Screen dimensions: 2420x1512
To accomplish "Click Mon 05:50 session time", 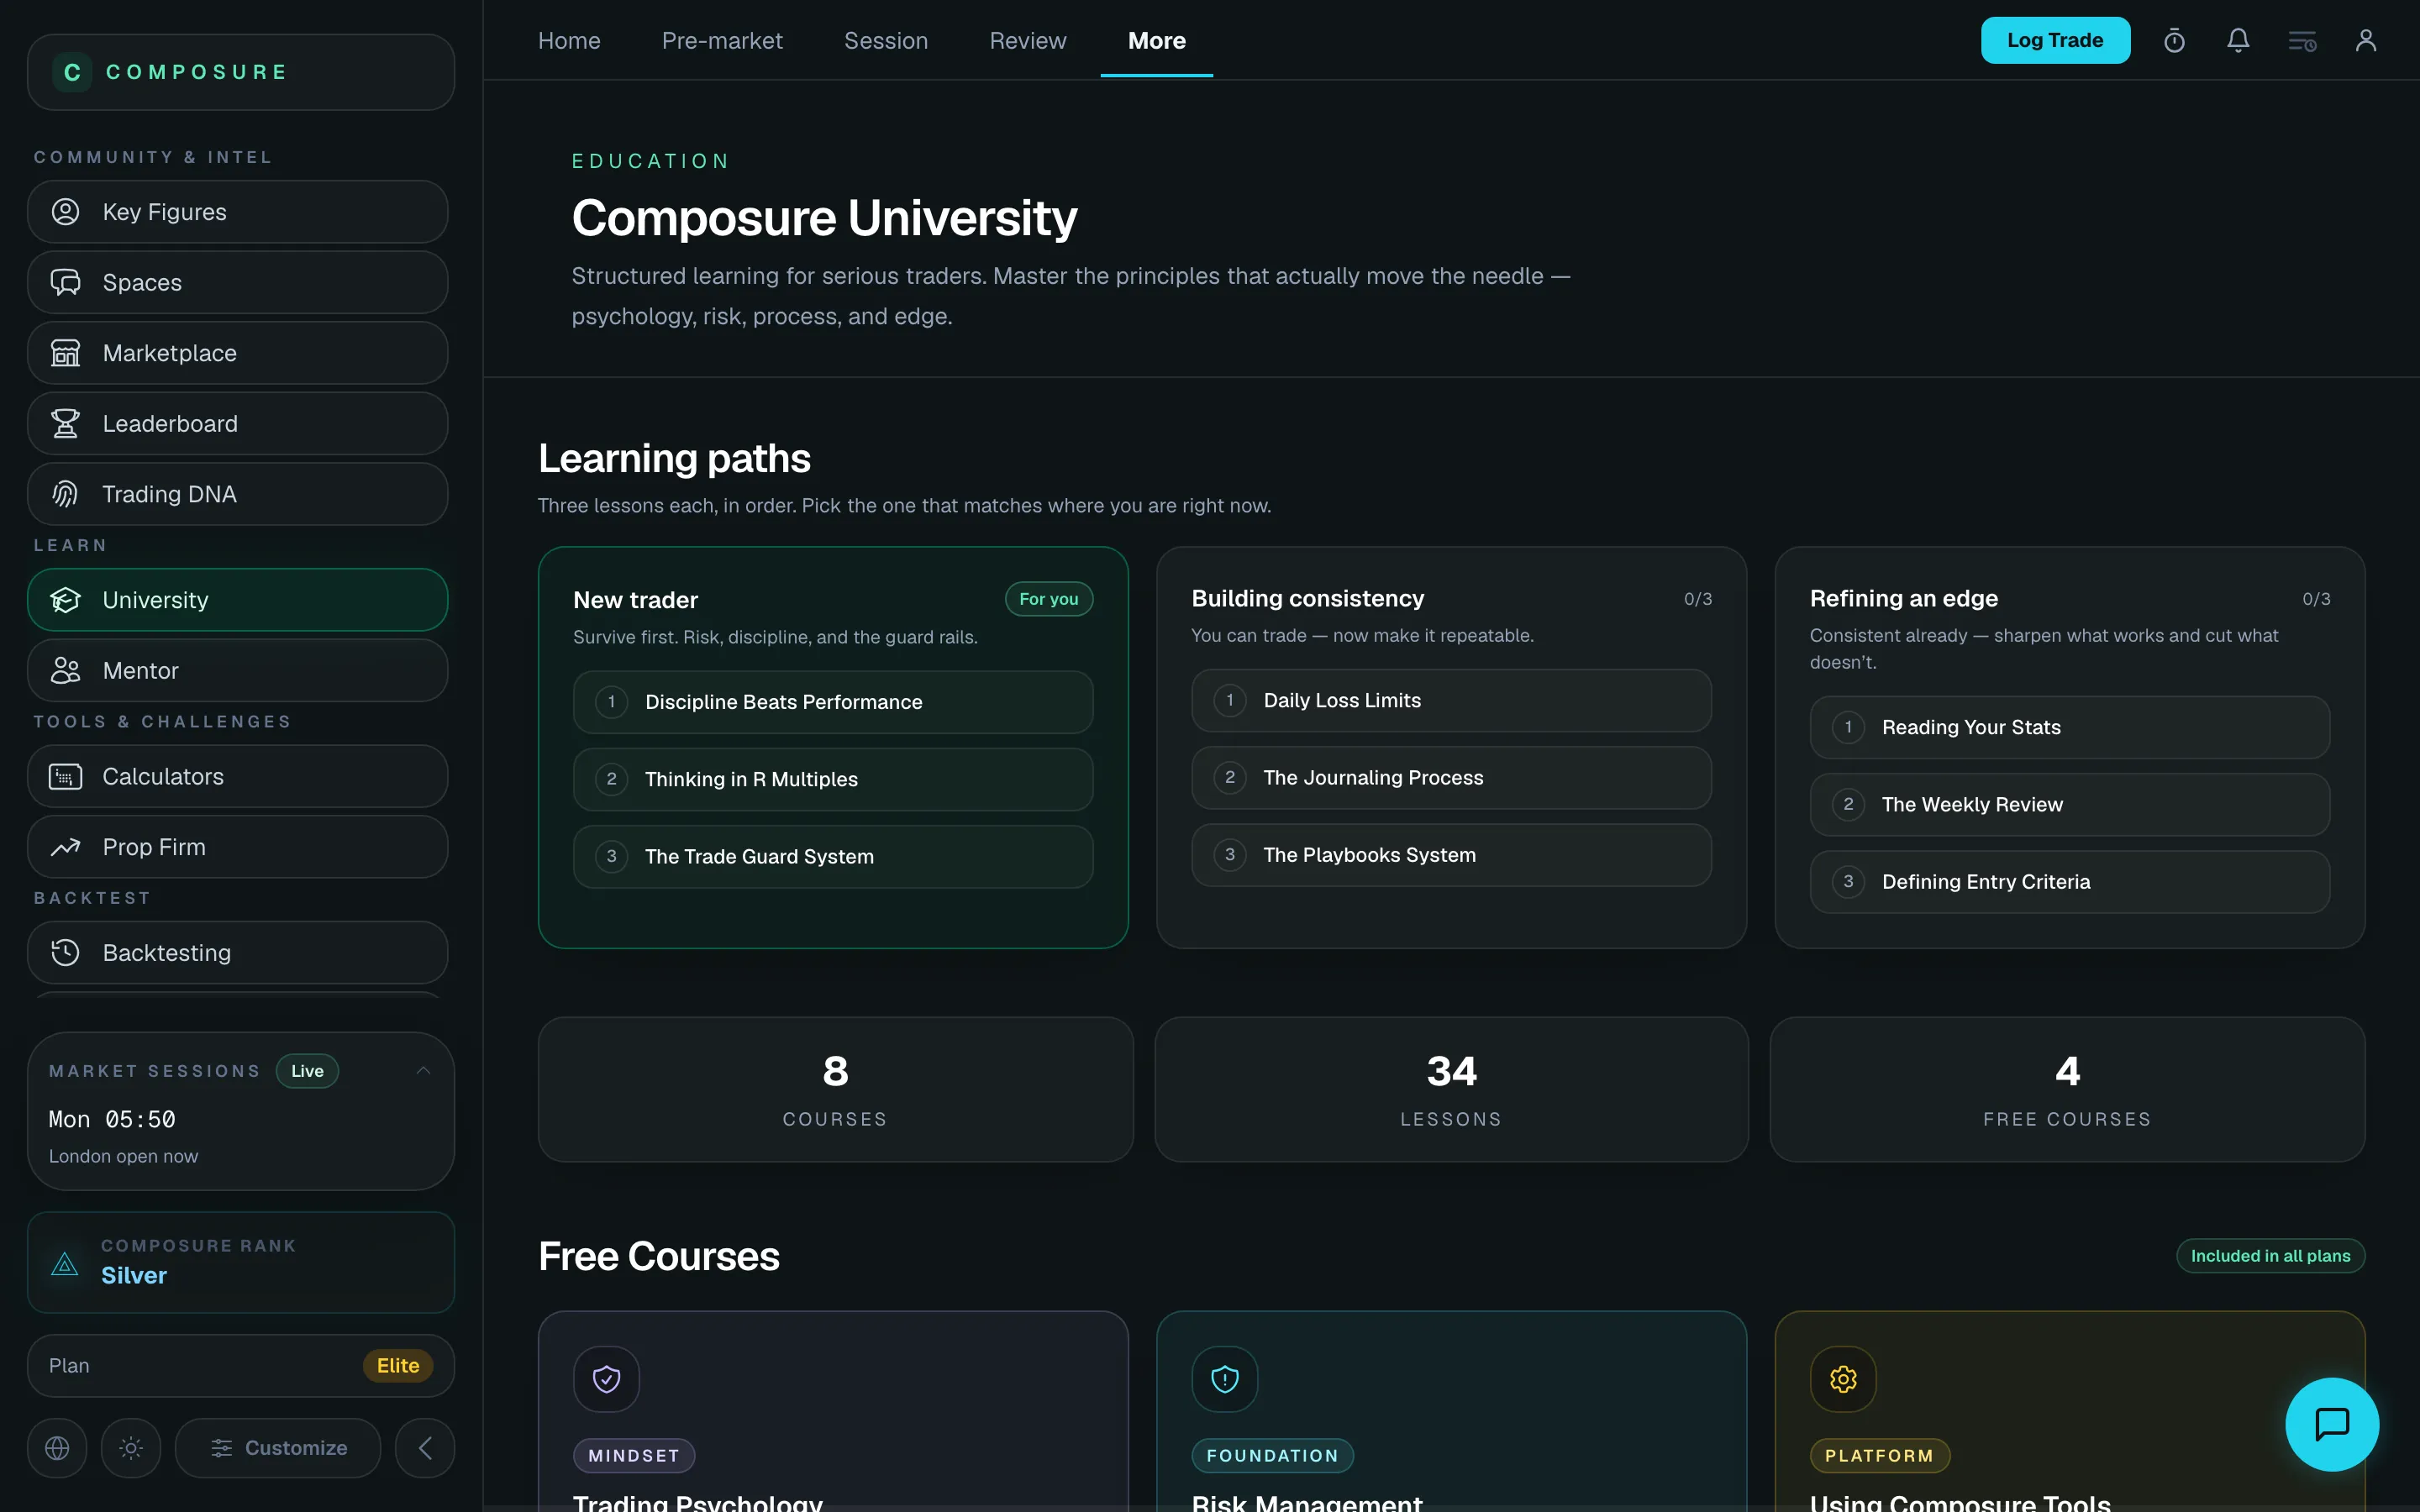I will tap(112, 1120).
